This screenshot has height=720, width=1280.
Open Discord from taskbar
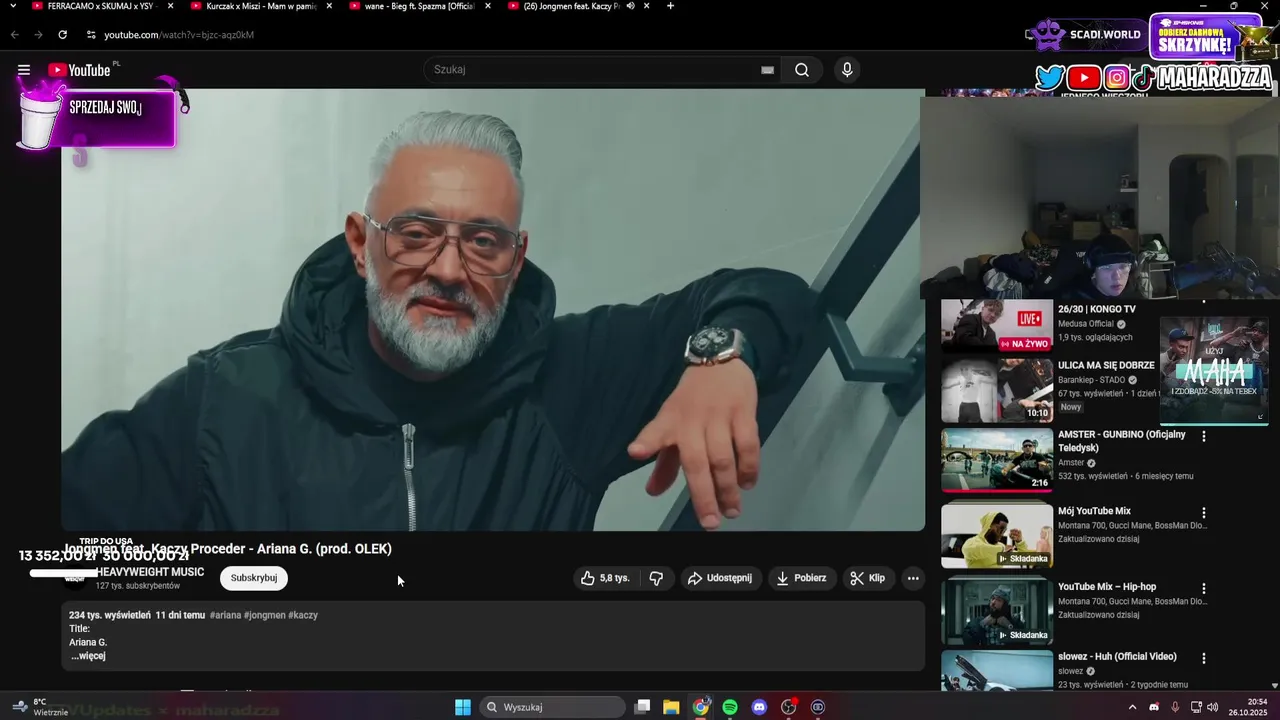(x=759, y=707)
